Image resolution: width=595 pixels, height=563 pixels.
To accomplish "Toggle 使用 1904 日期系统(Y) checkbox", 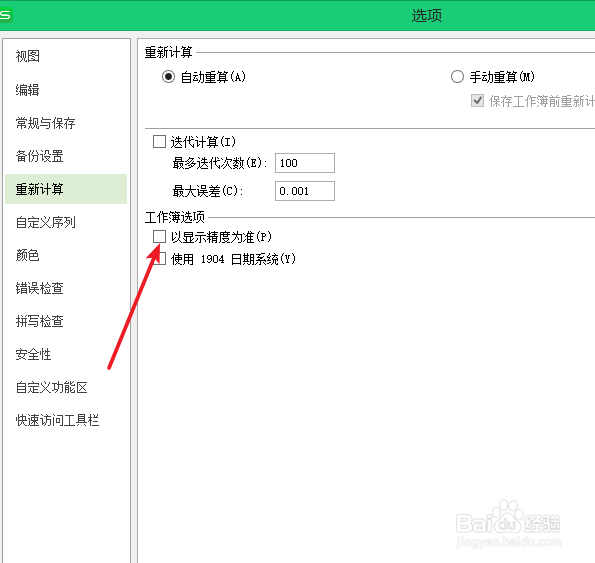I will pyautogui.click(x=161, y=259).
